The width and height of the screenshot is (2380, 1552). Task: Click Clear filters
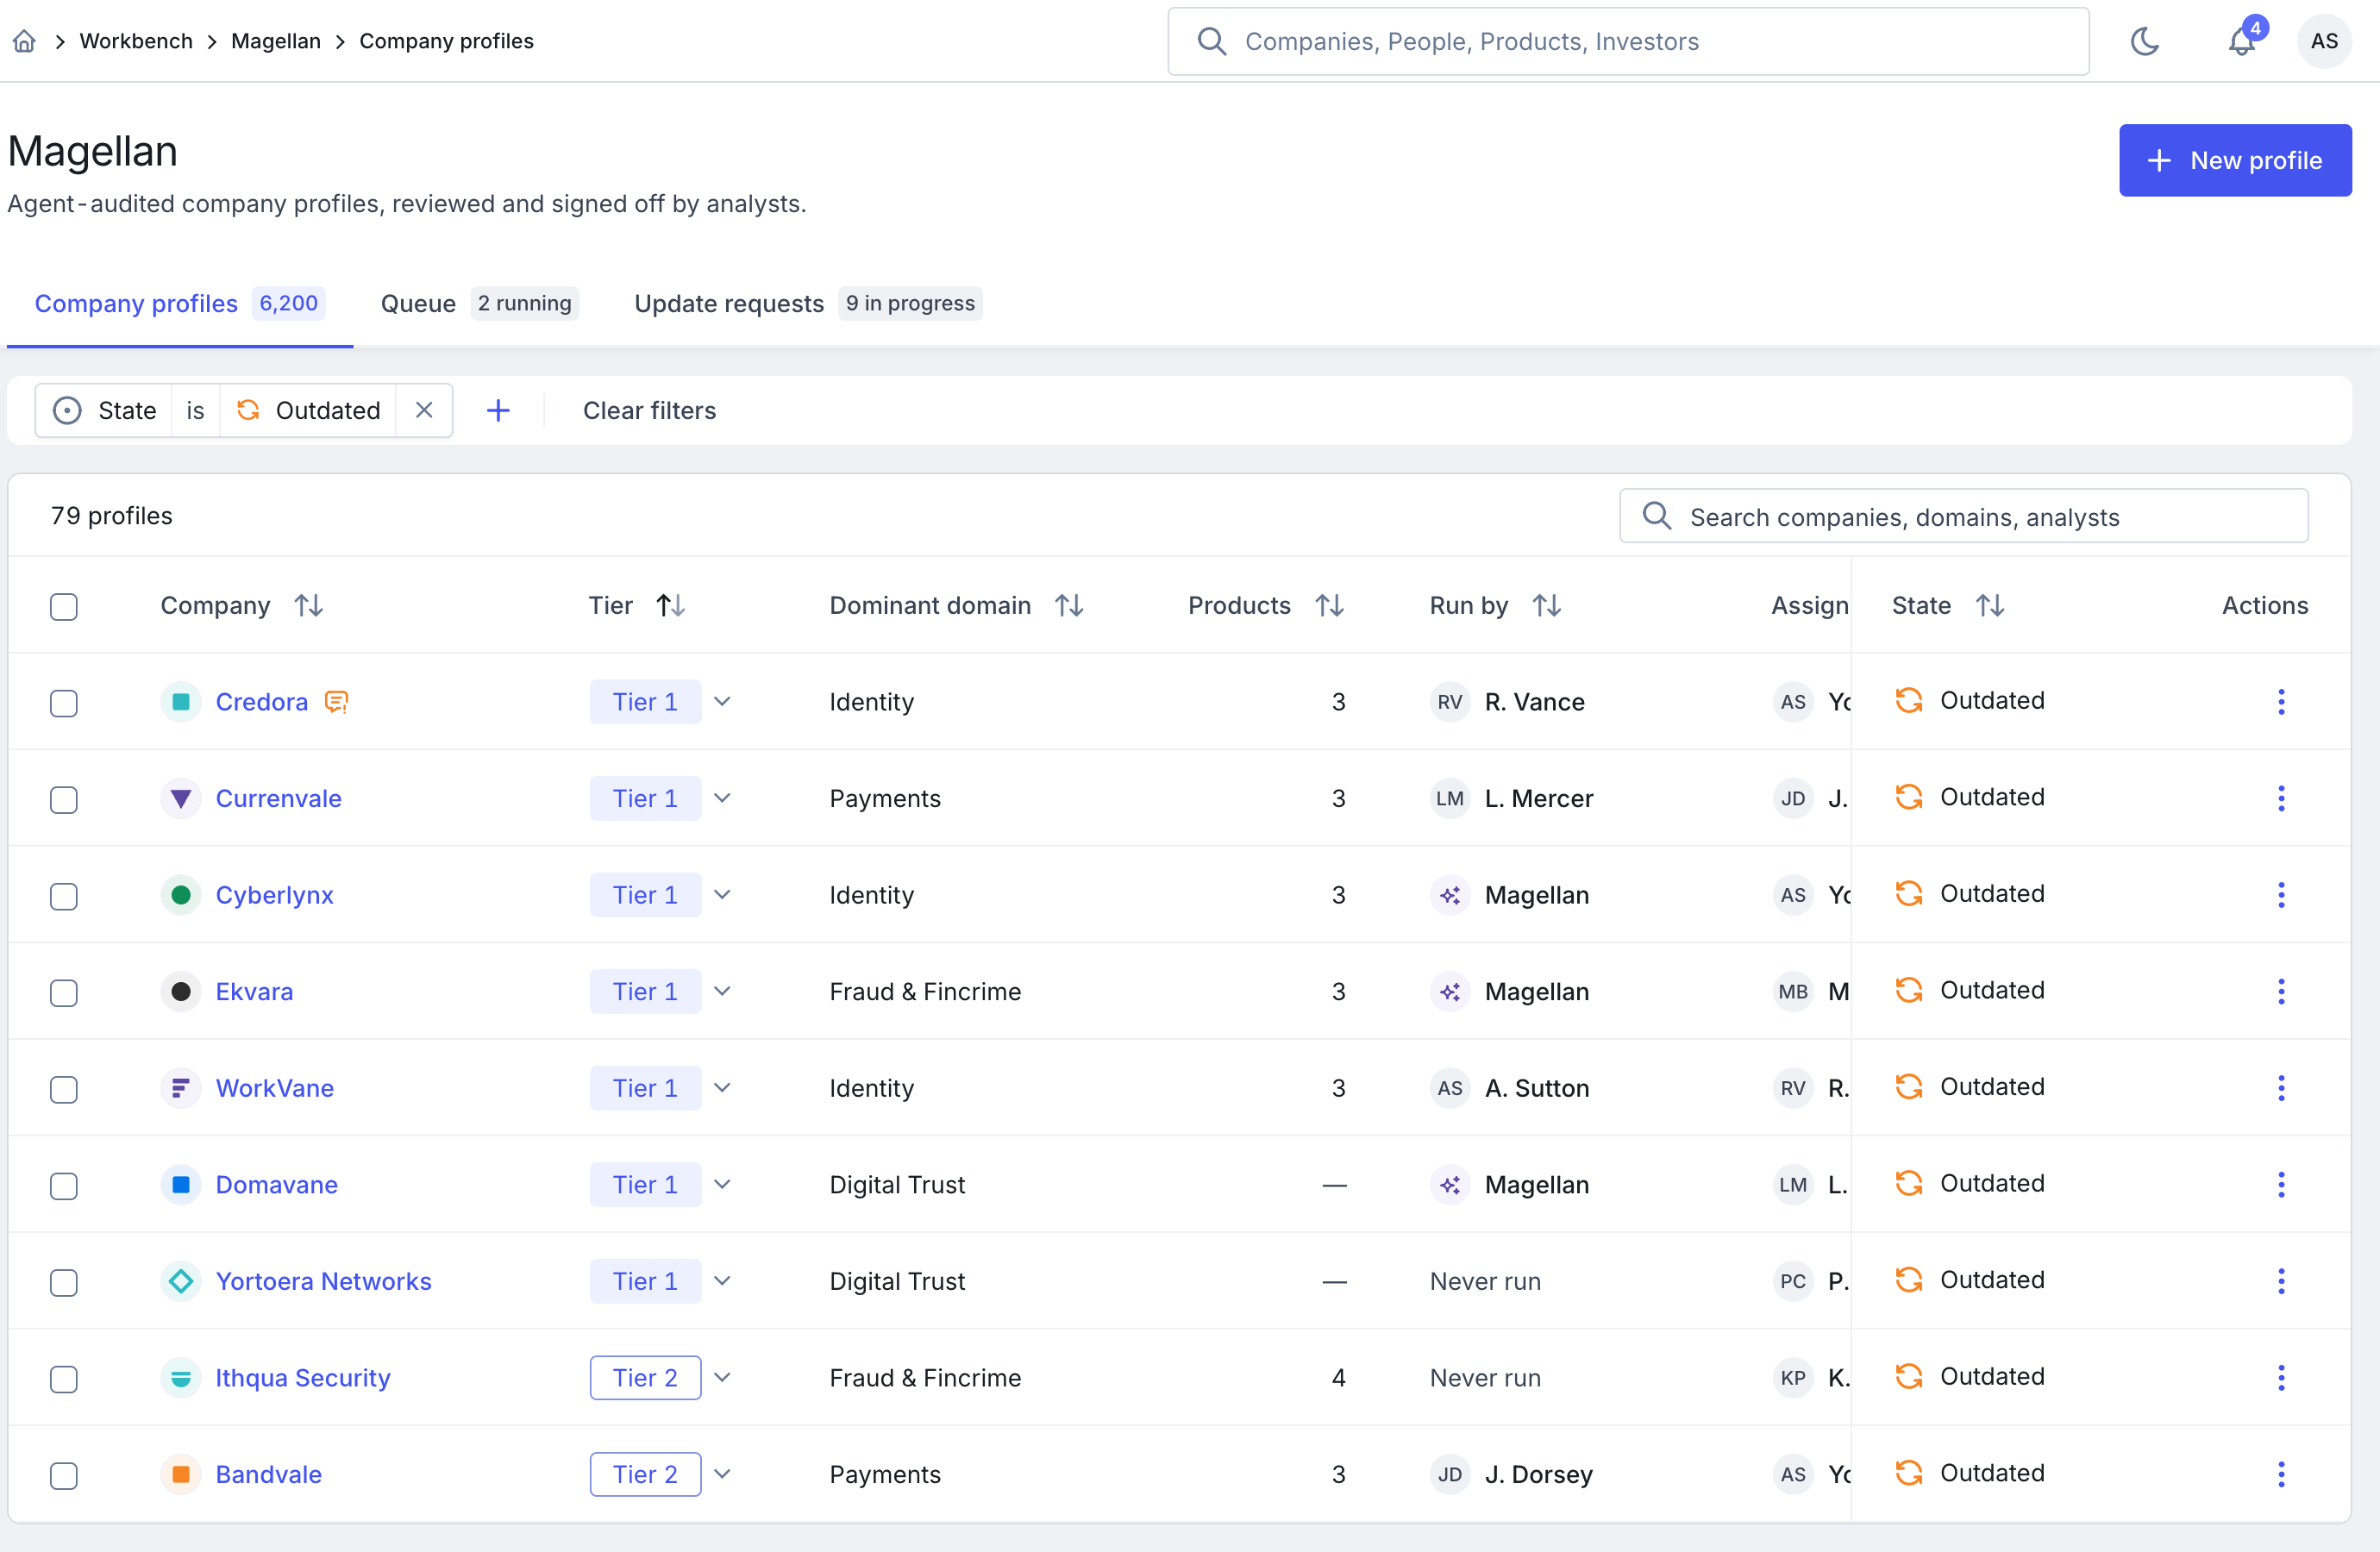click(x=649, y=410)
